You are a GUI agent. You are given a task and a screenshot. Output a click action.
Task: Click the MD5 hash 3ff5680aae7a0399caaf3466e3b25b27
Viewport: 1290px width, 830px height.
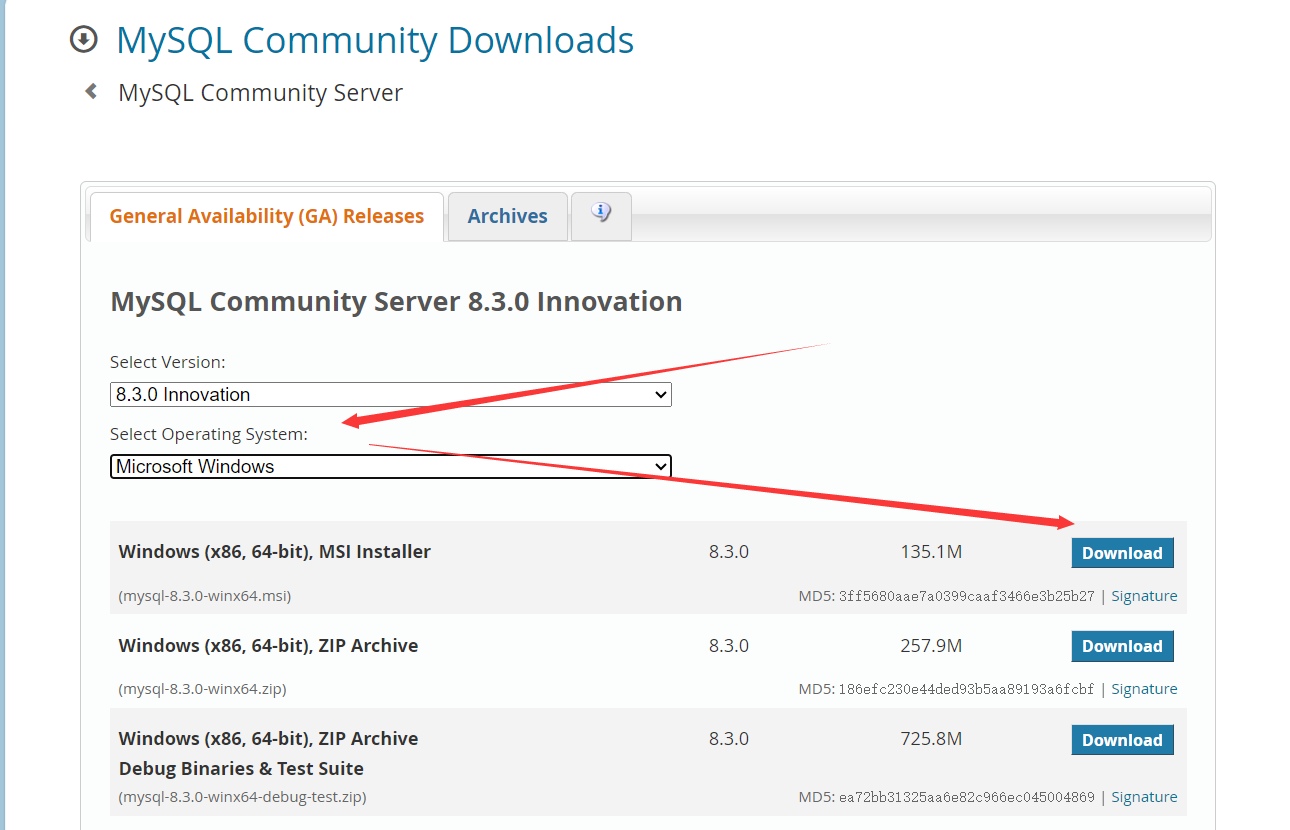tap(967, 596)
